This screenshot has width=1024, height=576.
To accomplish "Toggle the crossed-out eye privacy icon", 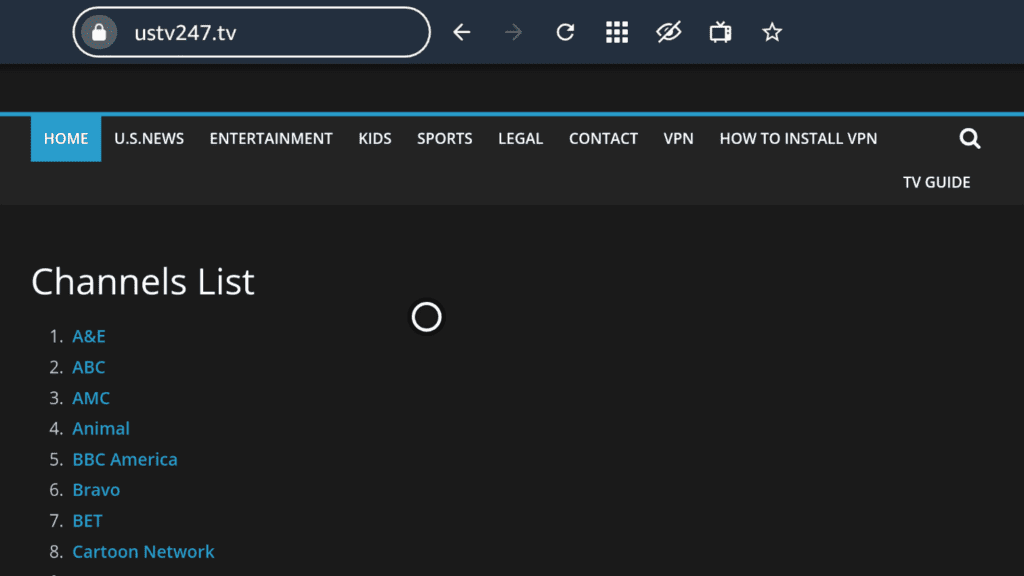I will [668, 32].
